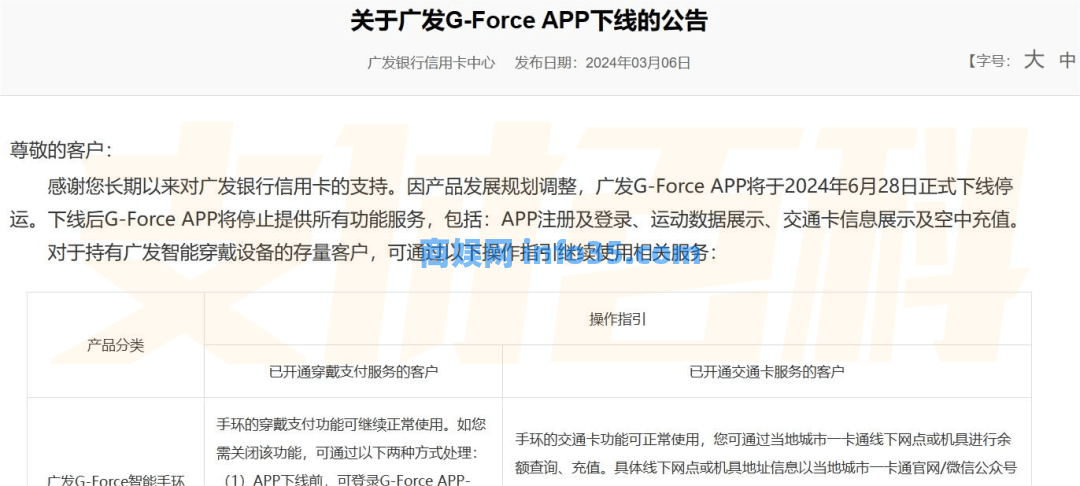Select the 已开通交通卡服务的客户 column header
This screenshot has height=486, width=1080.
coord(767,371)
